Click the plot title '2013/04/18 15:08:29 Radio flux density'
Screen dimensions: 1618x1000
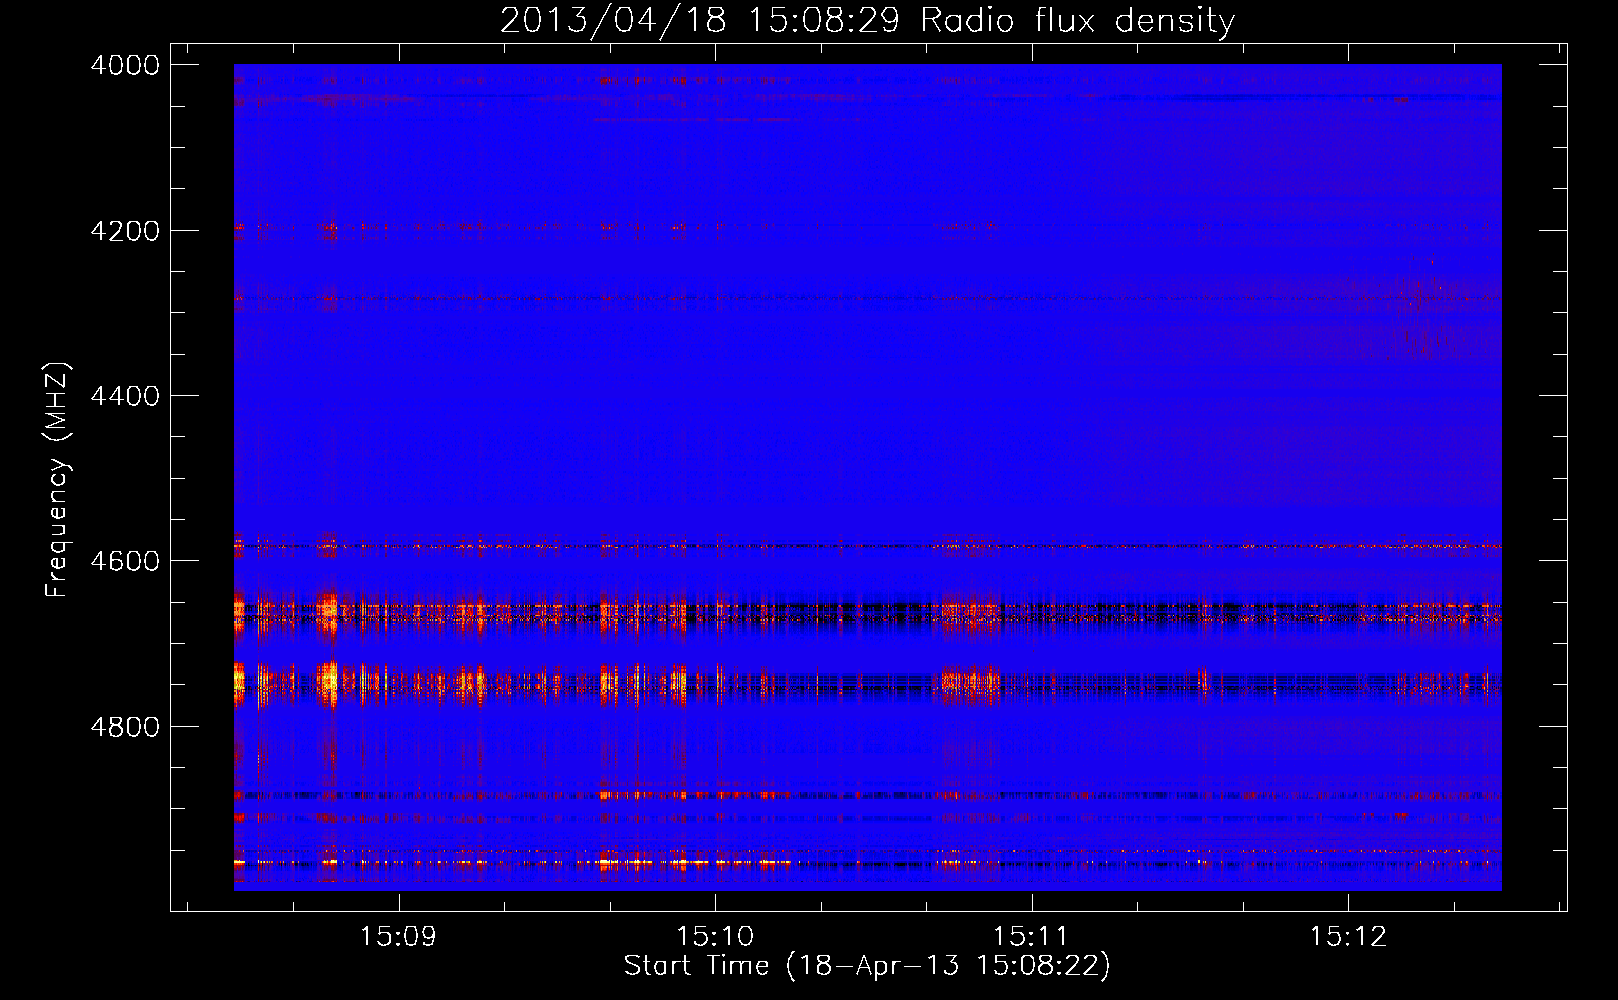tap(867, 20)
